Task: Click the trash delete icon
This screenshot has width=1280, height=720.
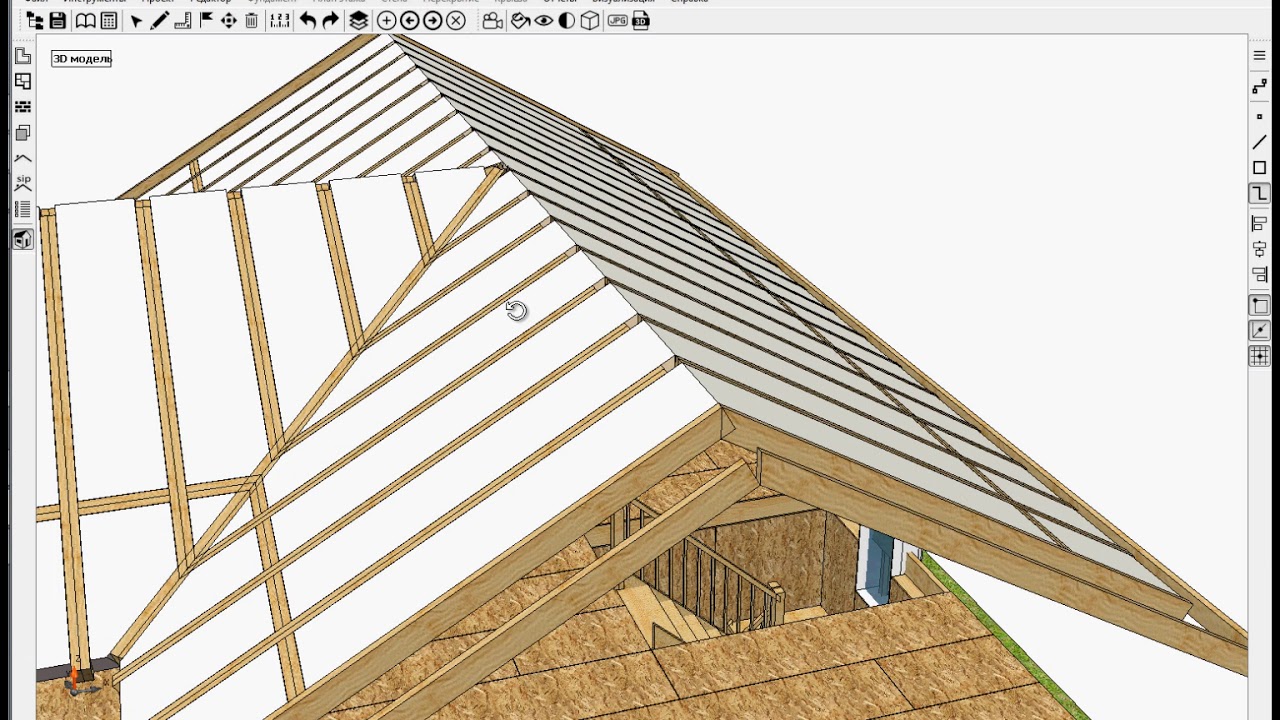Action: click(x=251, y=20)
